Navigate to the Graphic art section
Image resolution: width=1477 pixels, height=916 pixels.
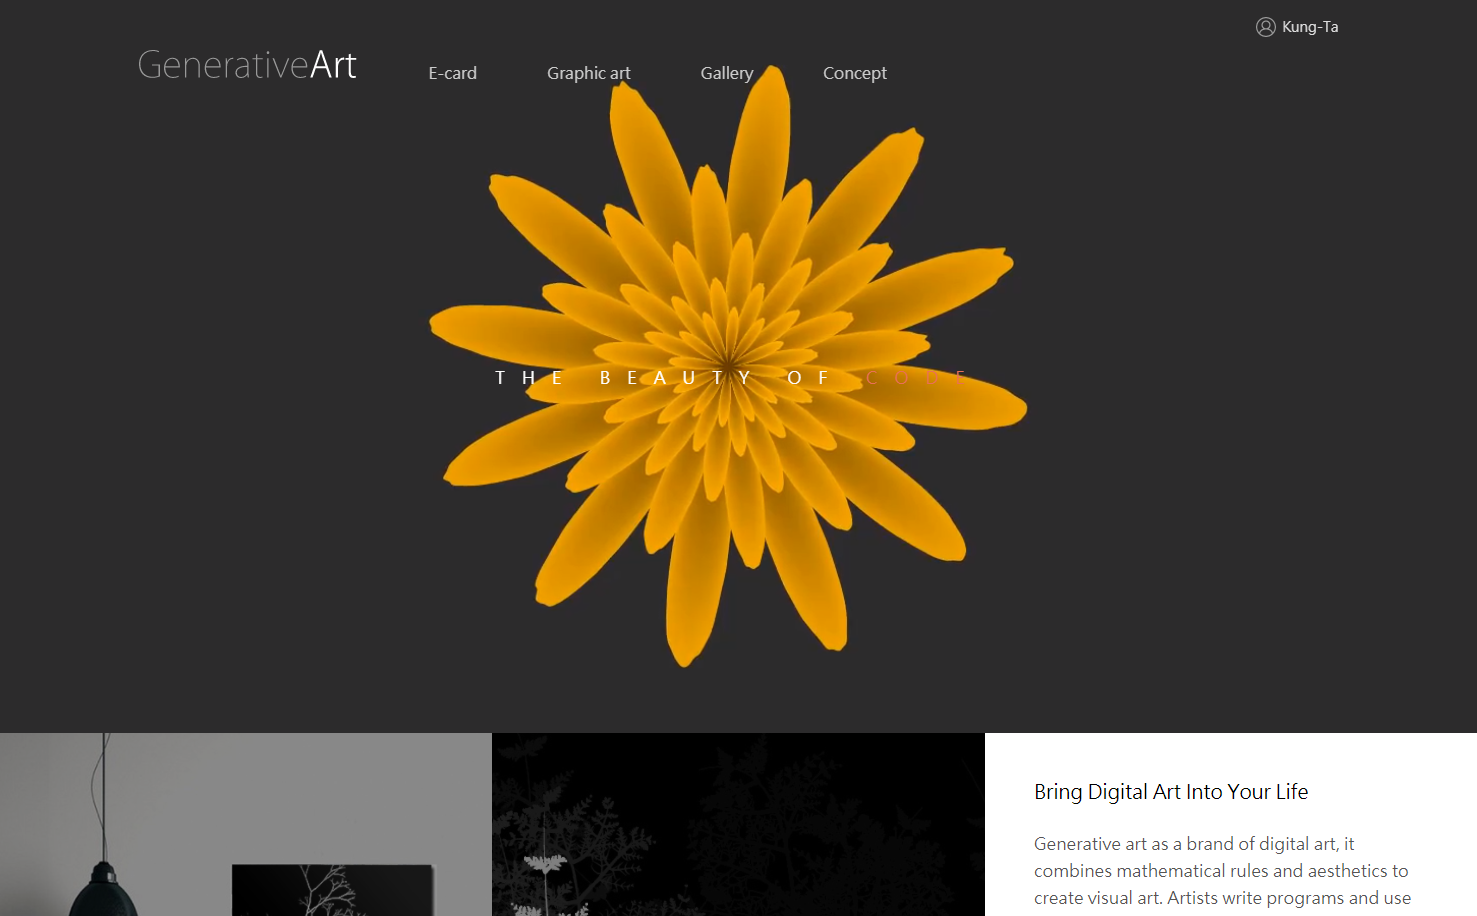tap(588, 72)
